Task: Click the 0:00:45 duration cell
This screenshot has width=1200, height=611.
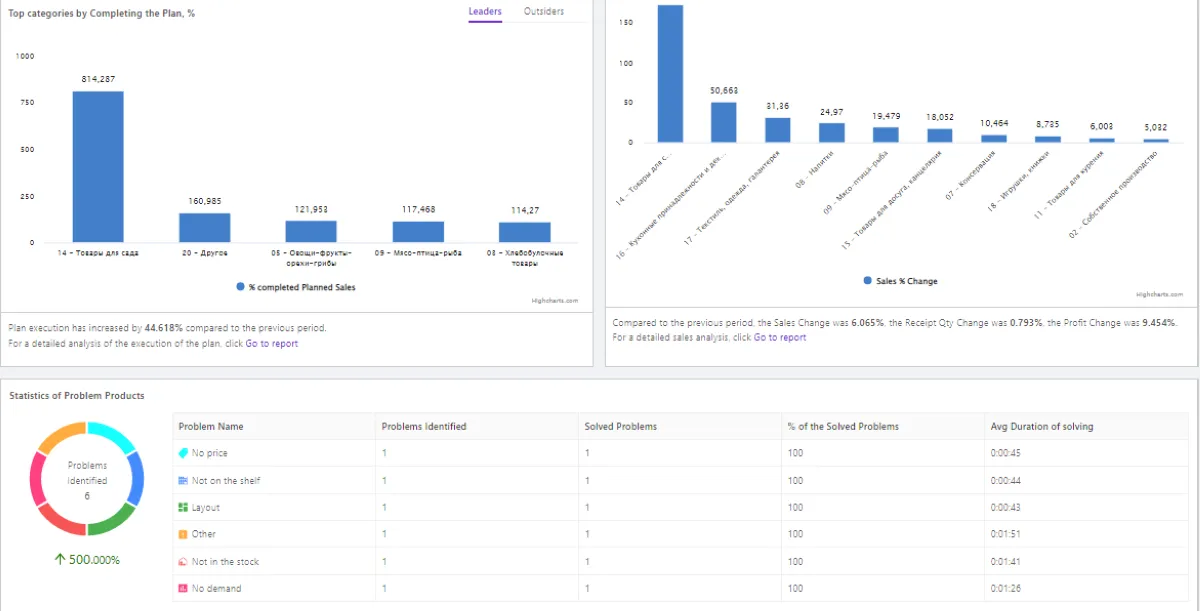Action: pos(1005,453)
